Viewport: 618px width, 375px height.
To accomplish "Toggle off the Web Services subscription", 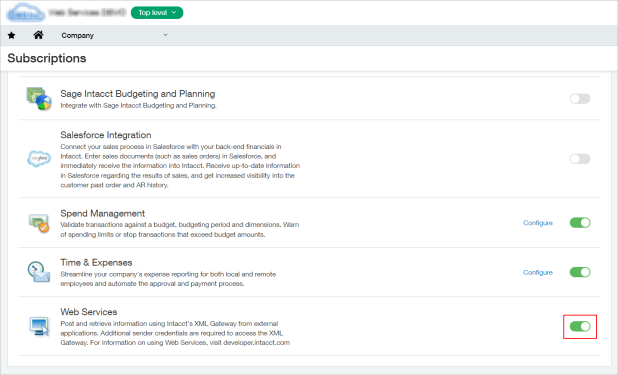I will pyautogui.click(x=580, y=326).
